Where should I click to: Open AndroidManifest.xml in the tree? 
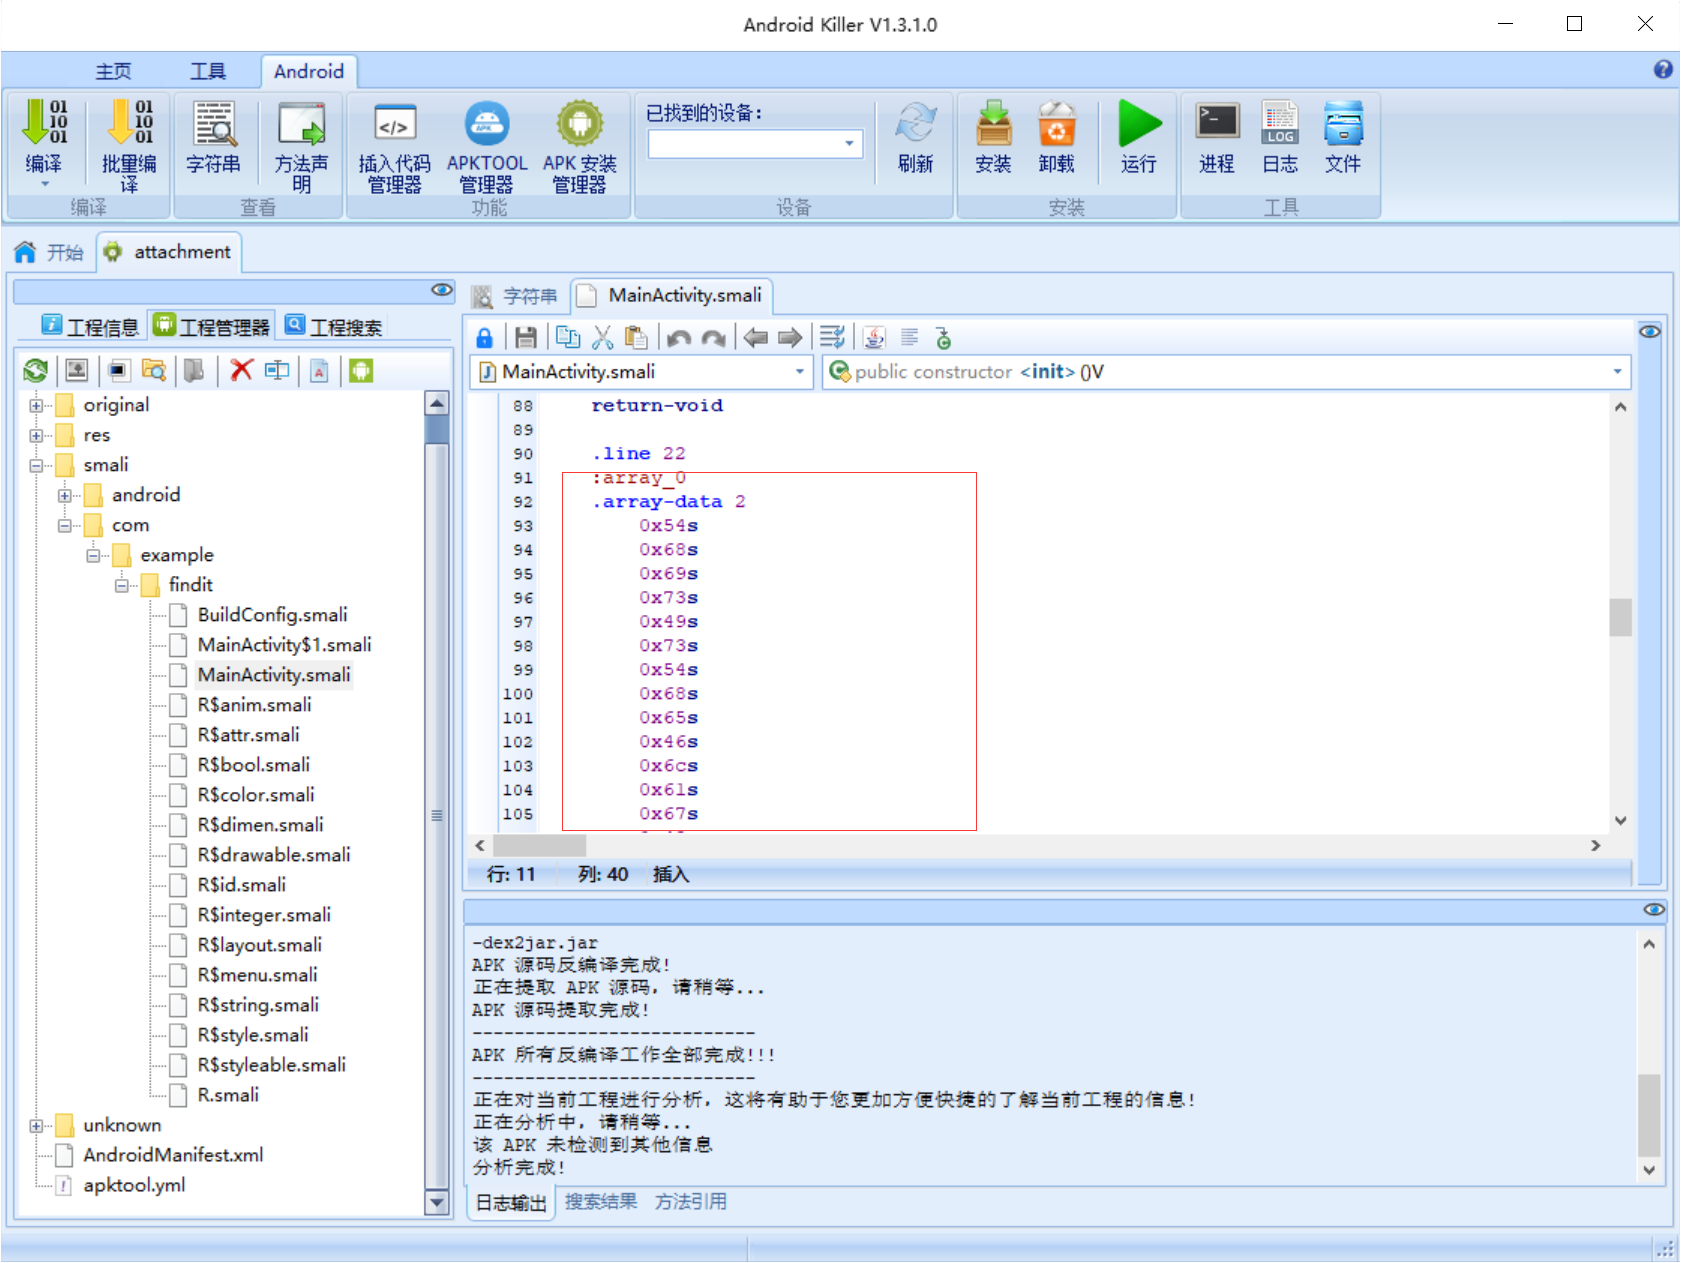pos(173,1155)
